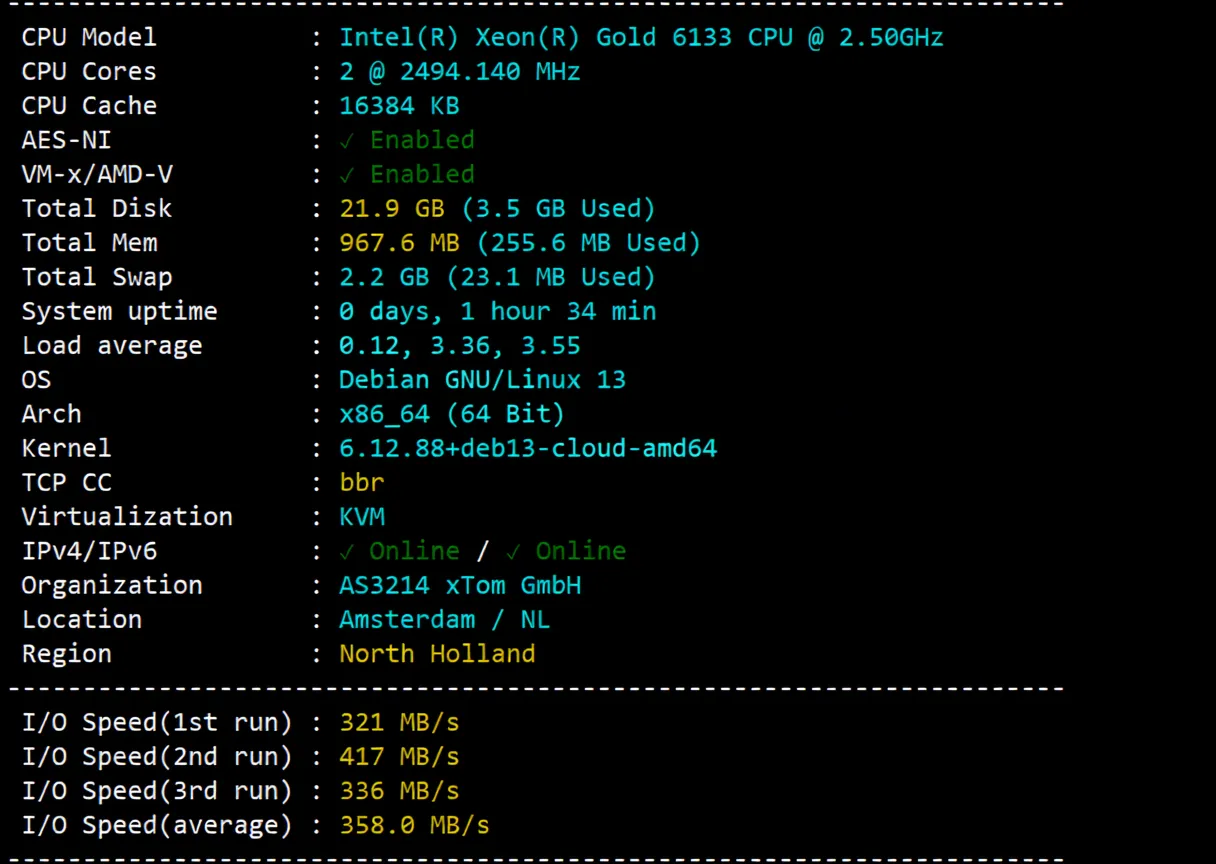Select the CPU Cache label

tap(89, 106)
